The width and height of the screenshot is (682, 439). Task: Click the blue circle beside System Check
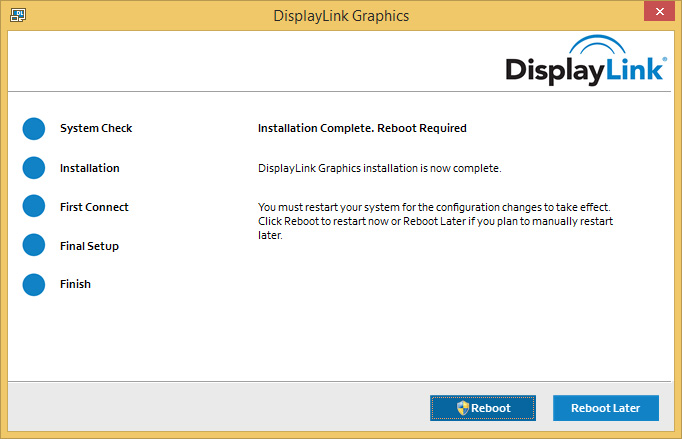pyautogui.click(x=34, y=129)
